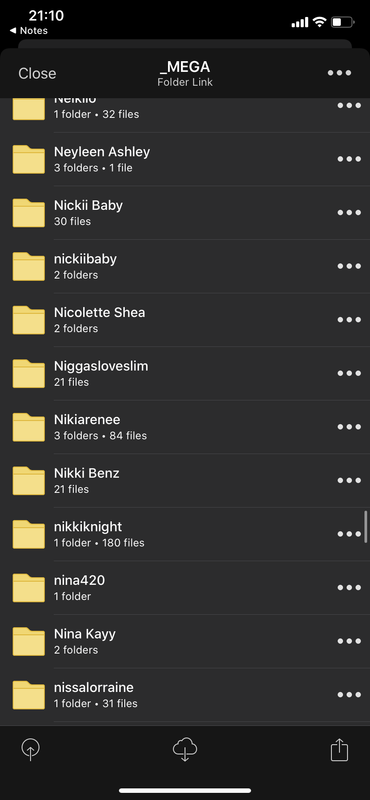Screen dimensions: 370x800
Task: Tap the cloud download icon
Action: [185, 749]
